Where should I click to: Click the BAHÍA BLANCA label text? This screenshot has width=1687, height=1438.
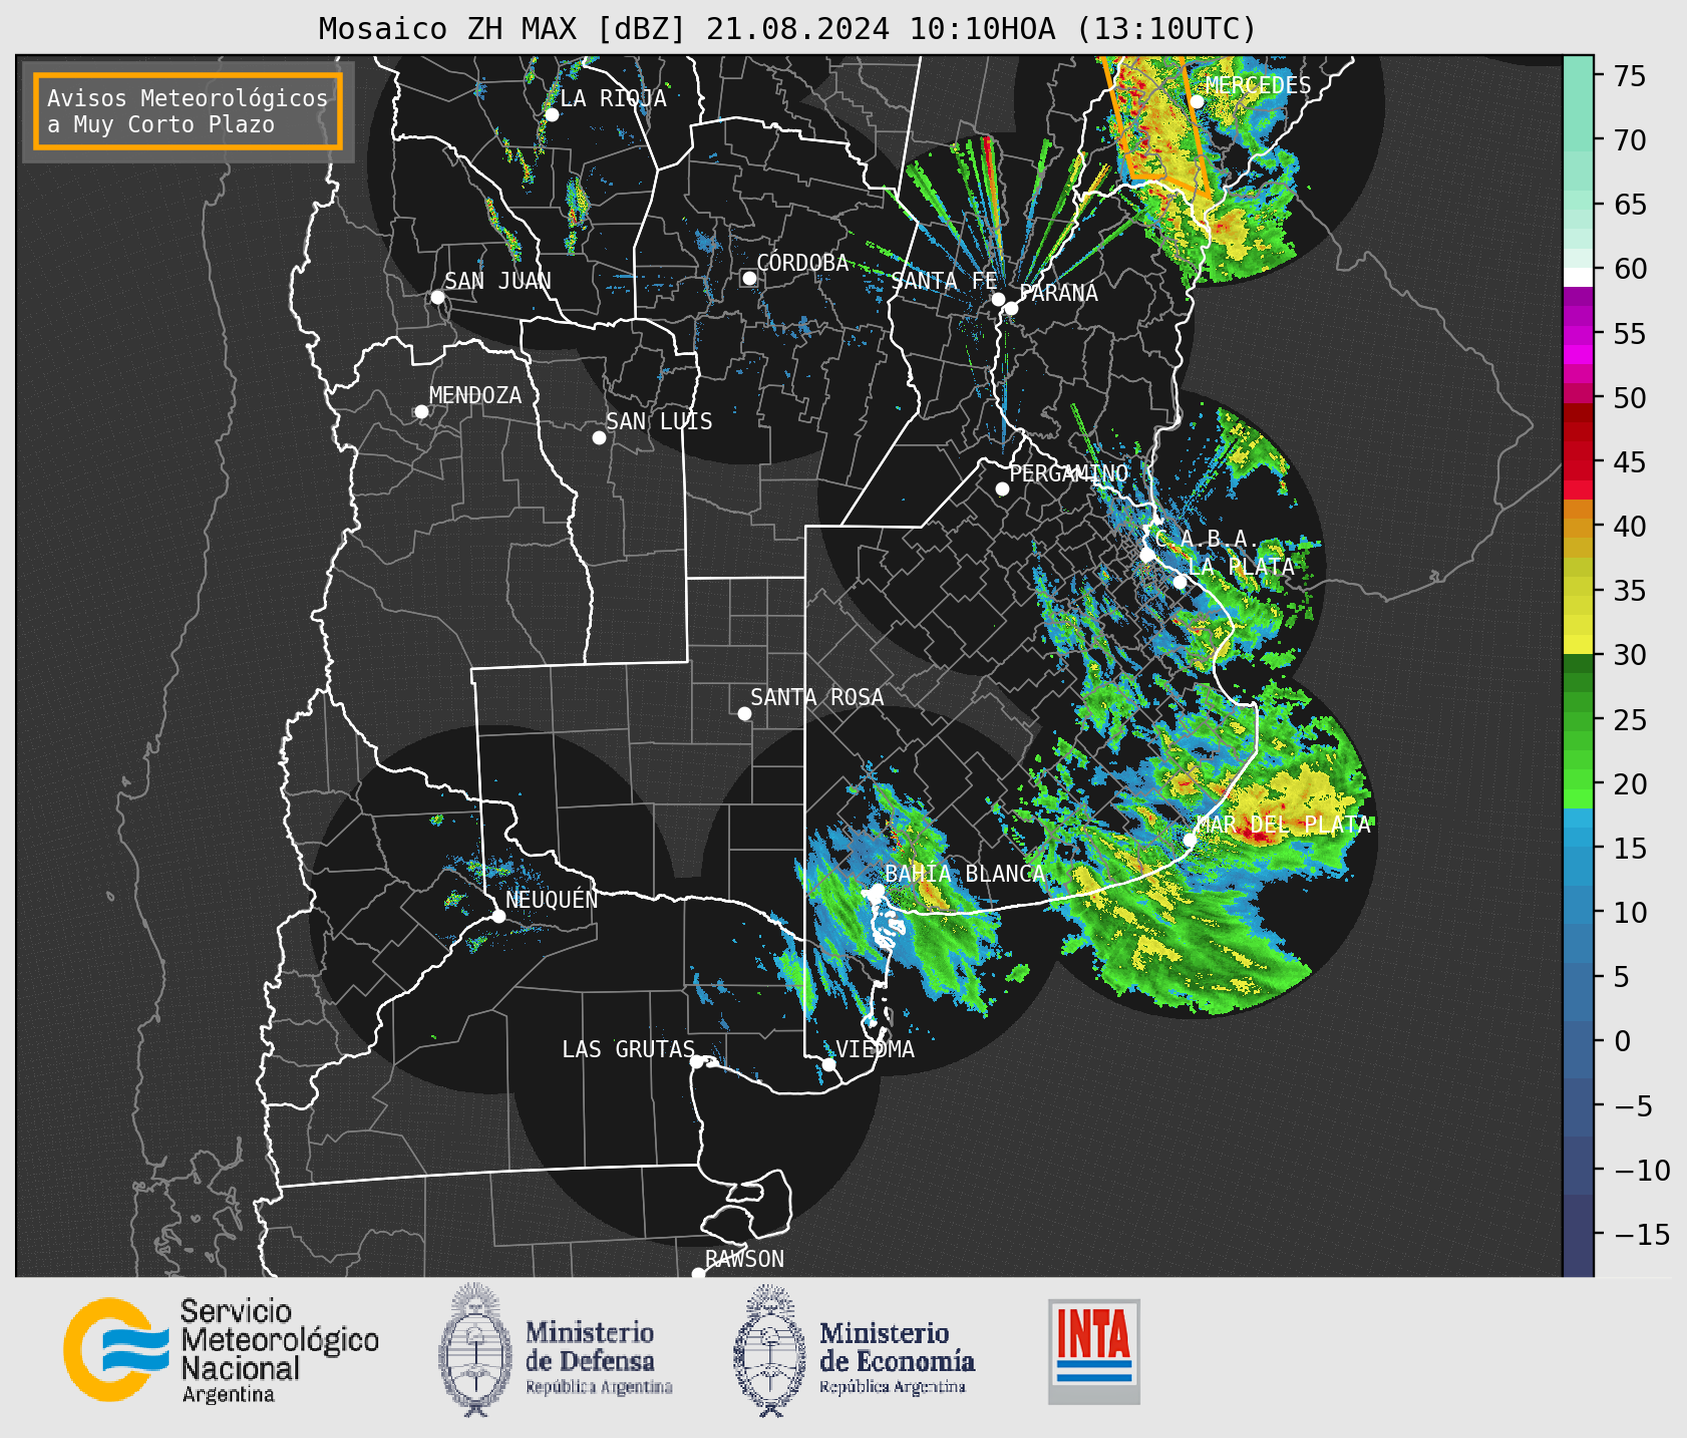(x=965, y=874)
